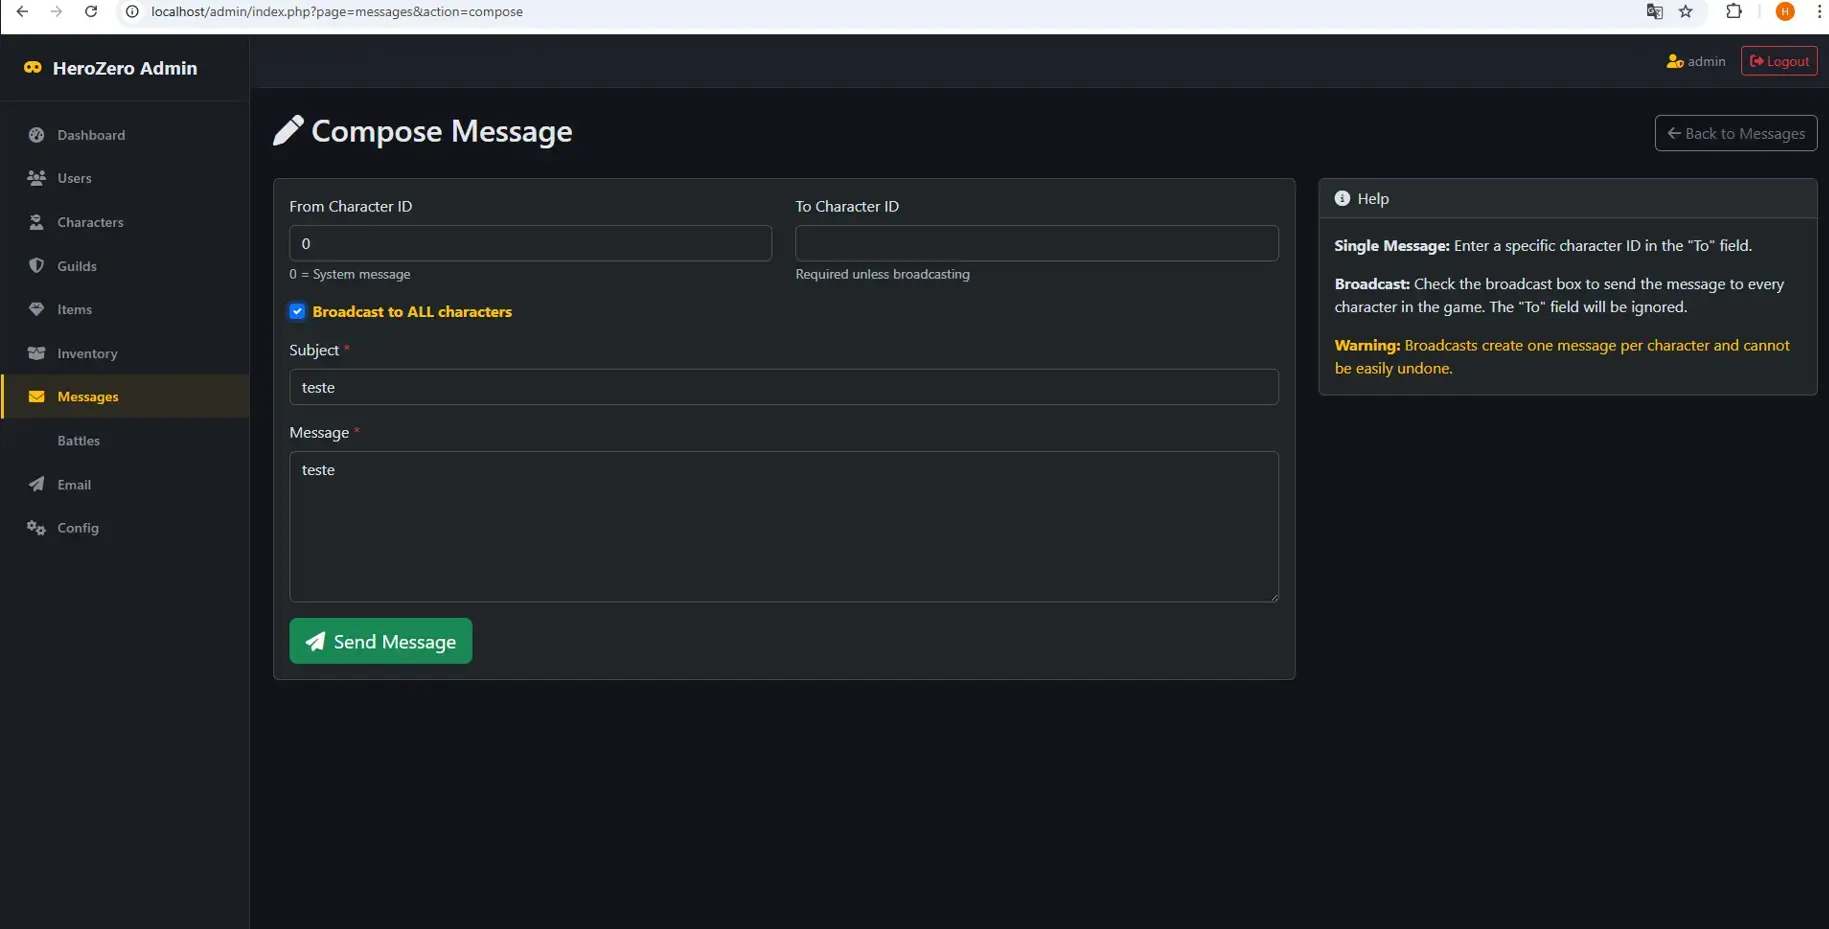Click the Messages envelope icon in the sidebar
This screenshot has height=929, width=1829.
(37, 397)
